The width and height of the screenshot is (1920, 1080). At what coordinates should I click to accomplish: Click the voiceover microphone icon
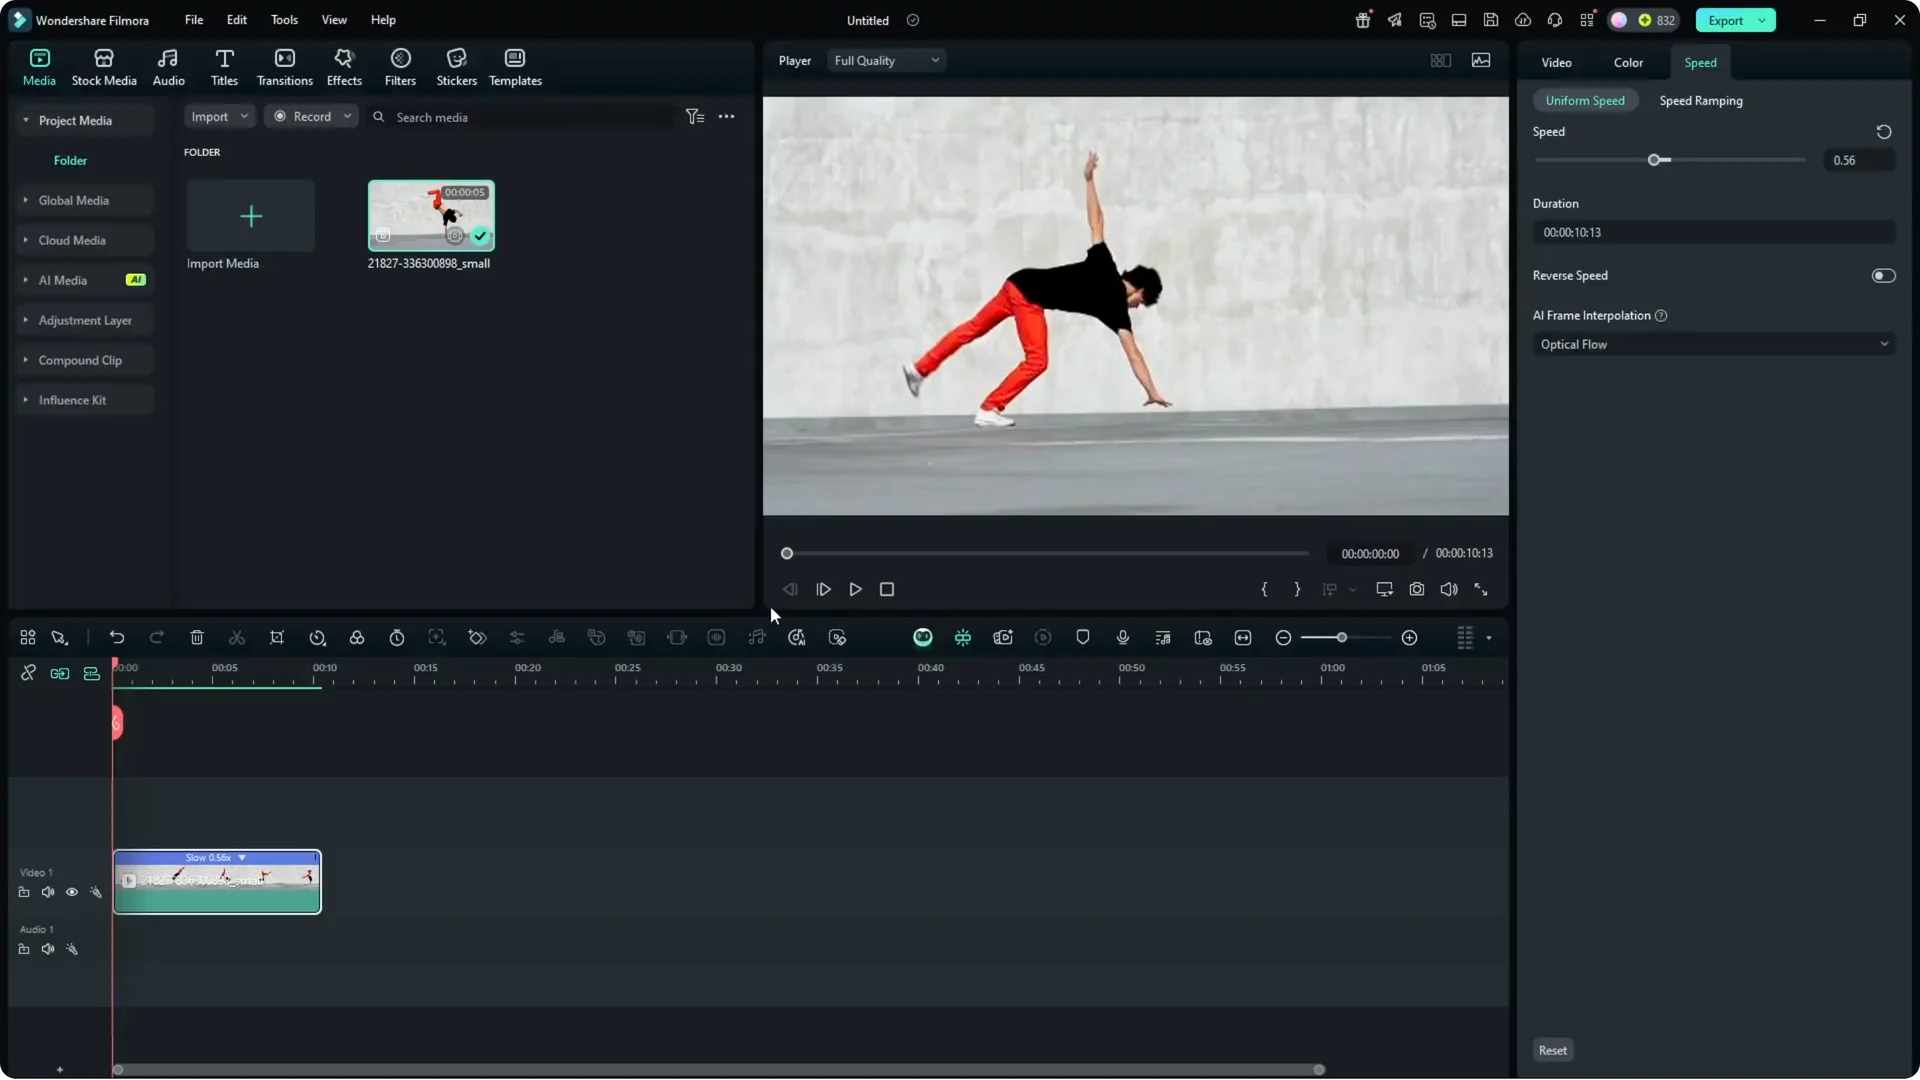(1122, 637)
